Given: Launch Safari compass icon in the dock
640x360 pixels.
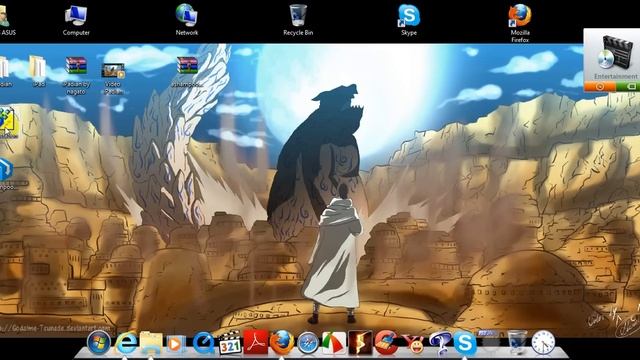Looking at the screenshot, I should tap(308, 343).
